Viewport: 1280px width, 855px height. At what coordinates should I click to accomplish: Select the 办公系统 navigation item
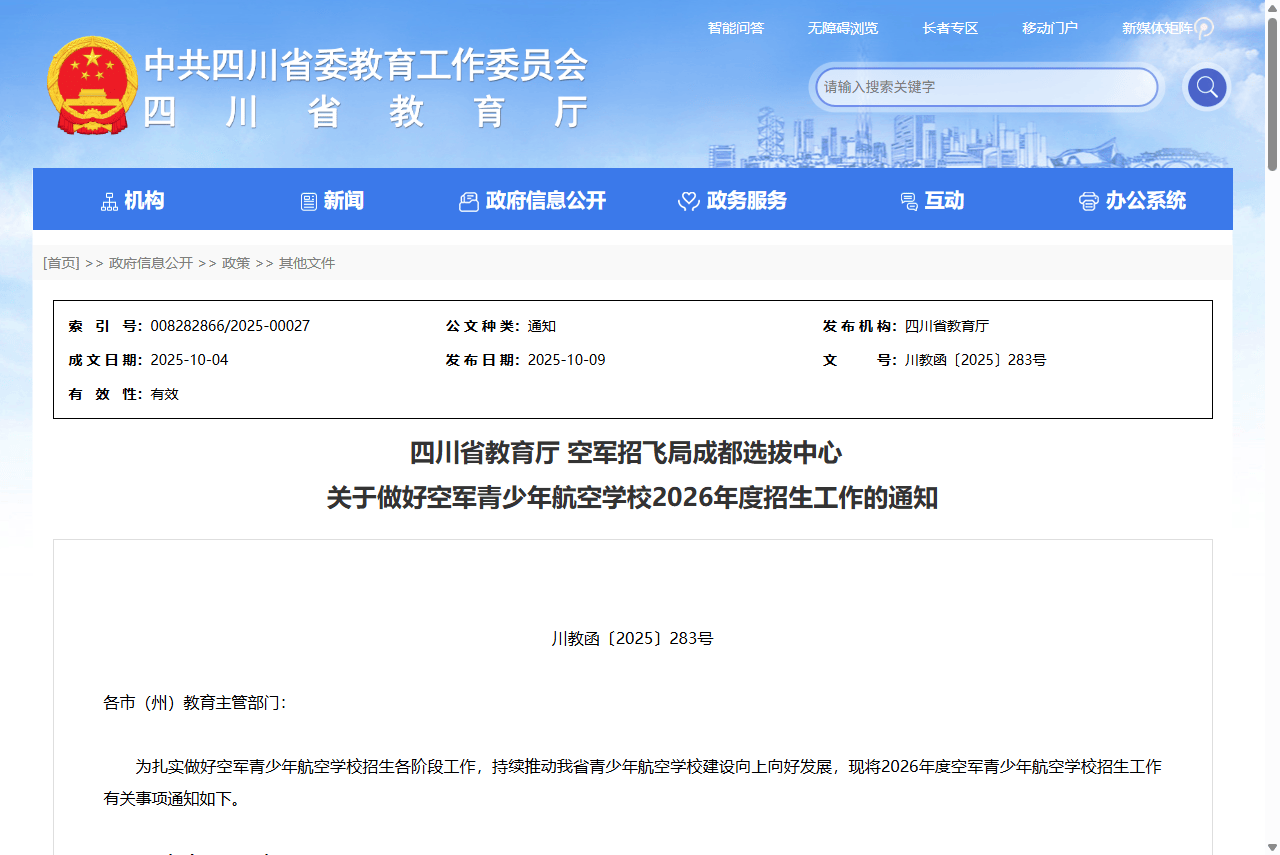[x=1145, y=201]
